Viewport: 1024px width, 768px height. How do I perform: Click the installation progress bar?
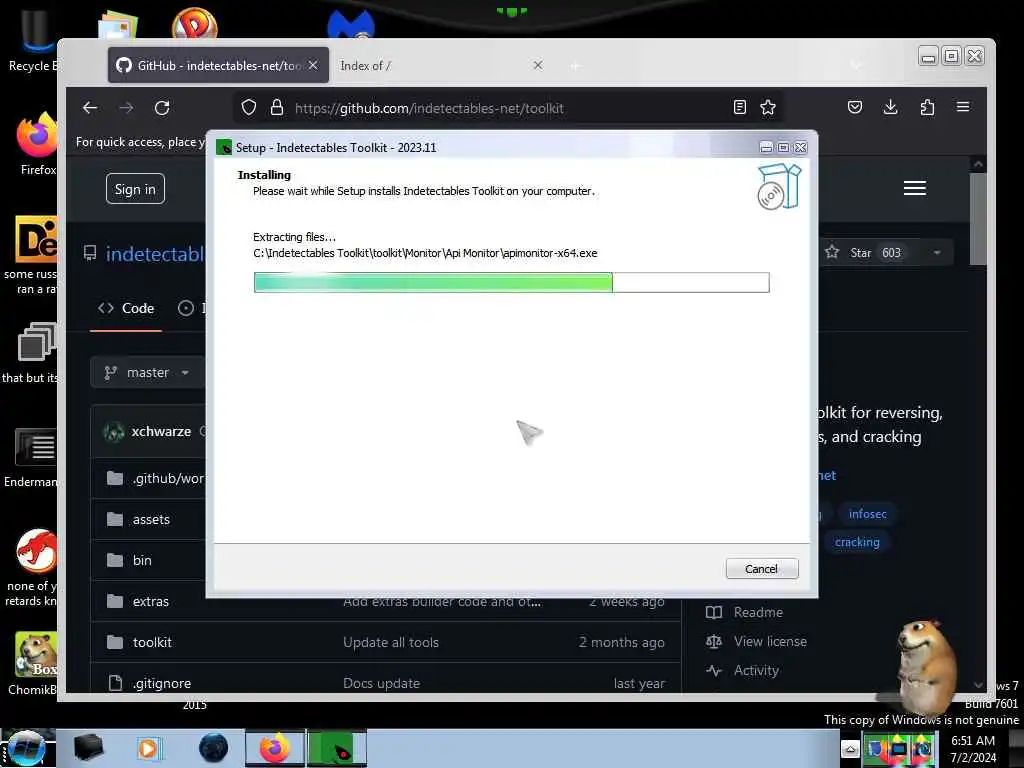pyautogui.click(x=511, y=282)
